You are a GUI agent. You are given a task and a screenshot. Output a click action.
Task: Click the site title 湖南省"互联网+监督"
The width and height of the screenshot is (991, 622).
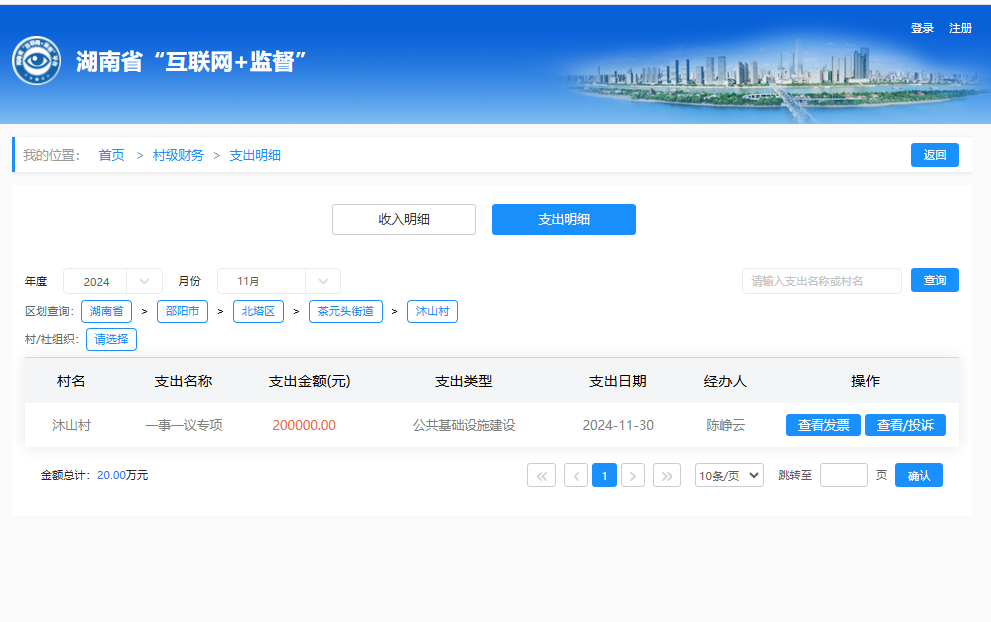pos(191,61)
